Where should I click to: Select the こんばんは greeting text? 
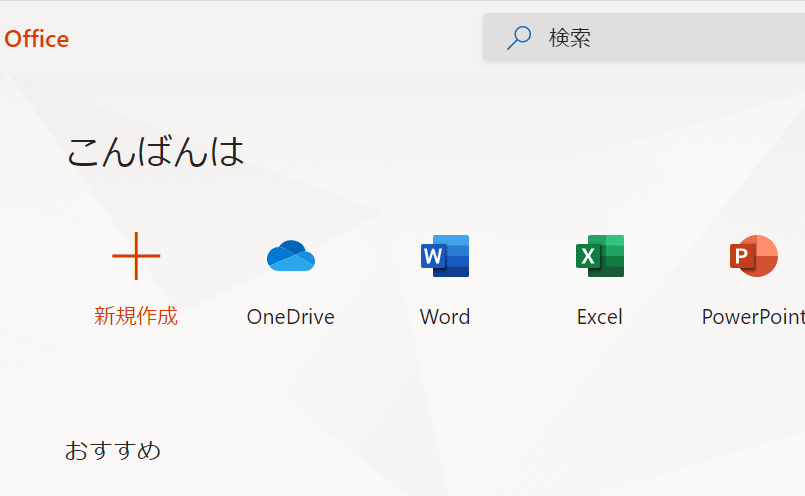(x=156, y=152)
